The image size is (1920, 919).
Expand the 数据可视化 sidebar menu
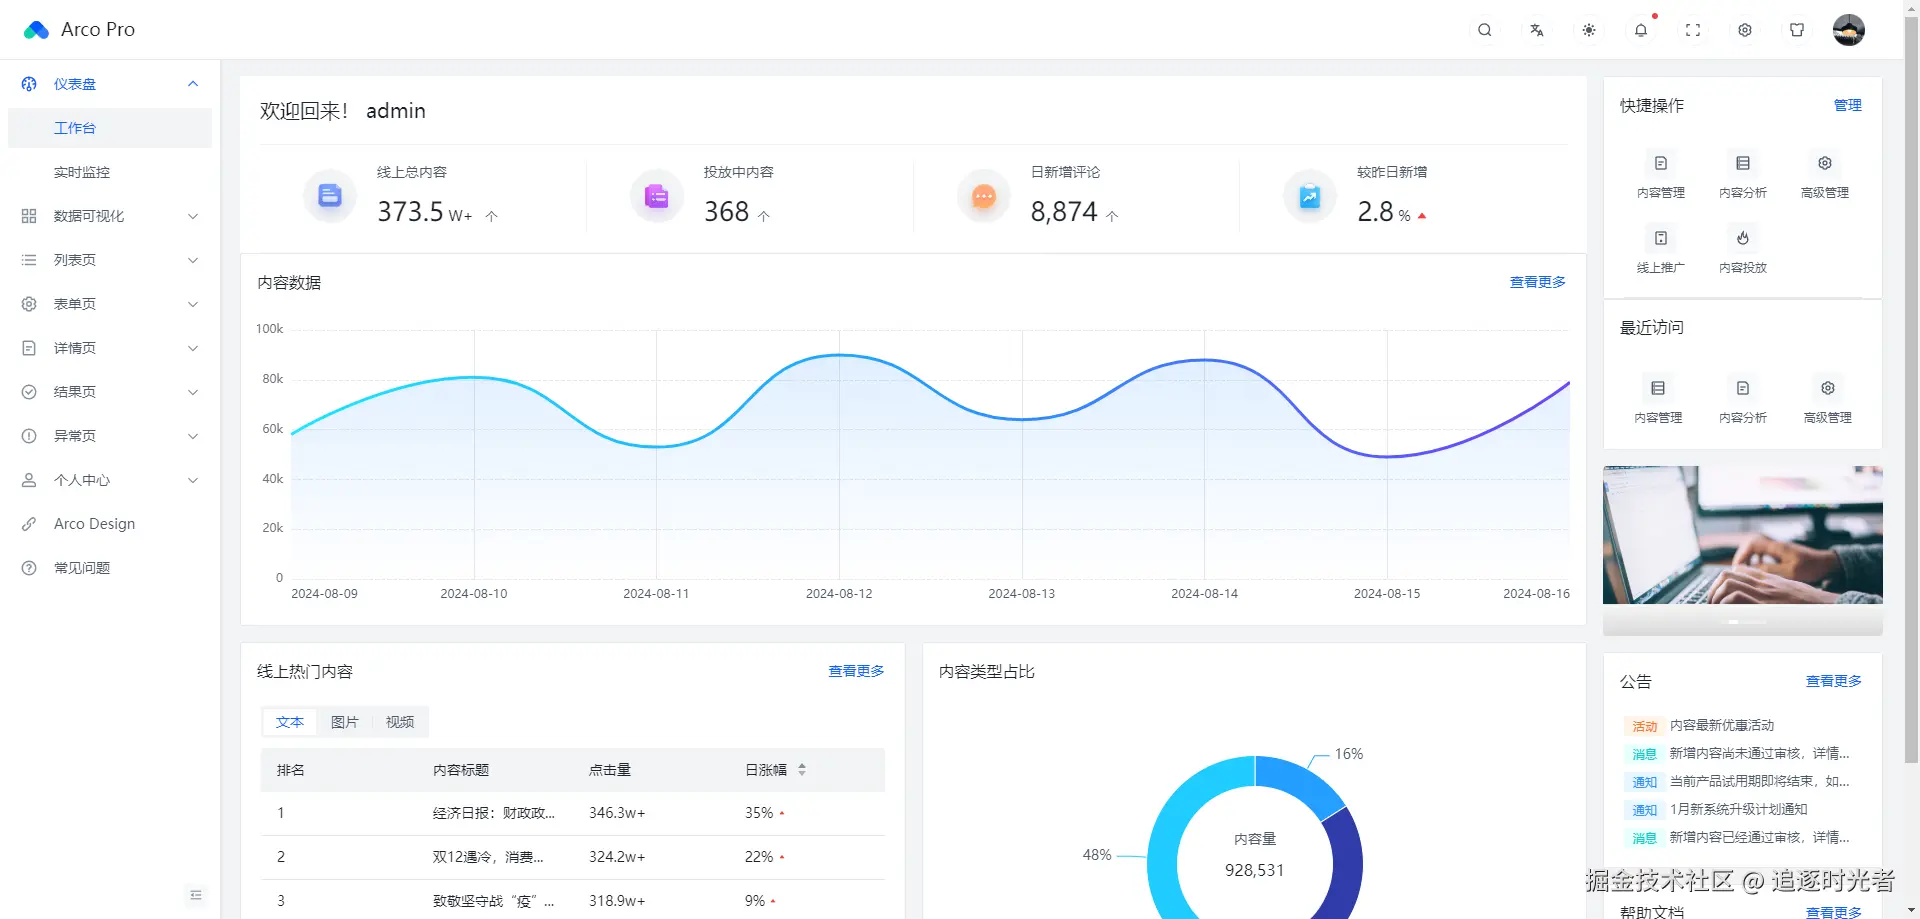click(x=110, y=216)
